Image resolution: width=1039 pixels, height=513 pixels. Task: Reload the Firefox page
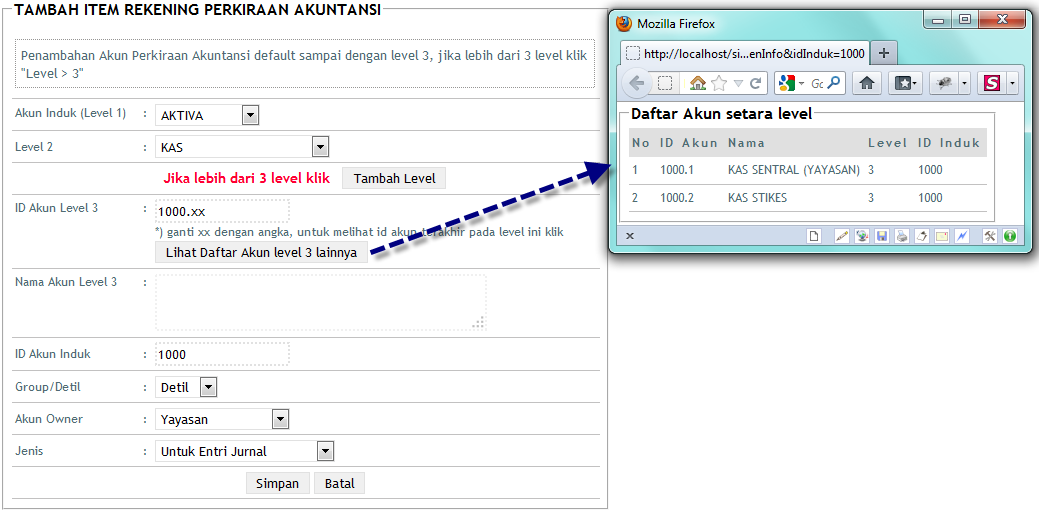[x=754, y=83]
